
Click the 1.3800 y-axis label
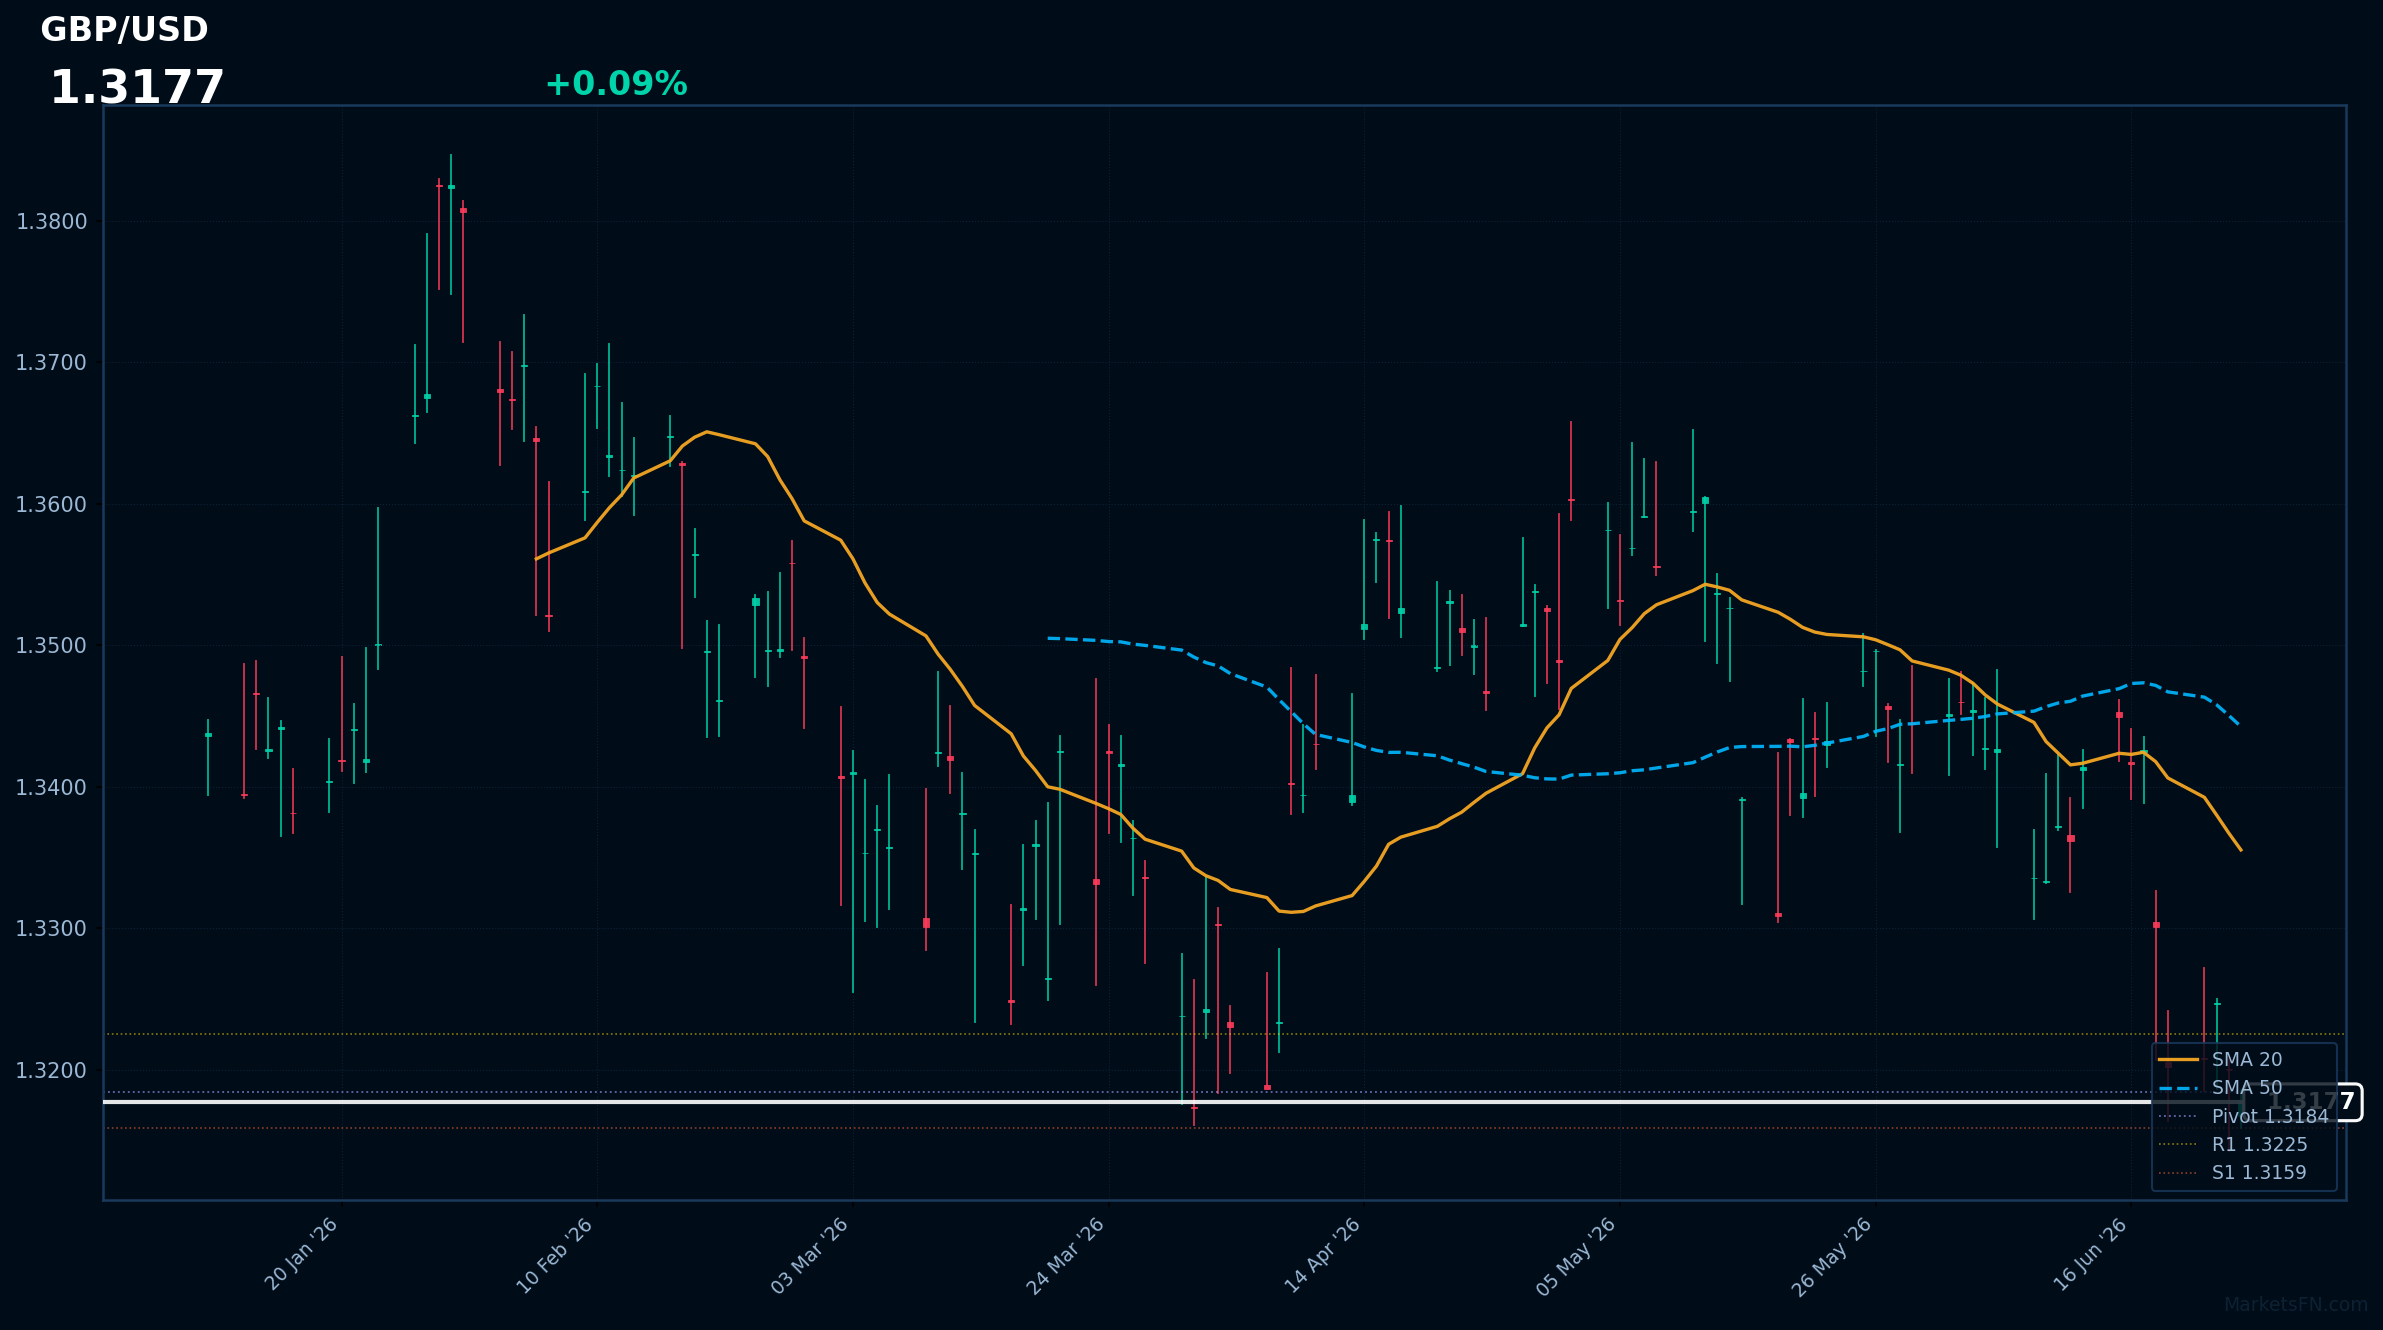[52, 222]
